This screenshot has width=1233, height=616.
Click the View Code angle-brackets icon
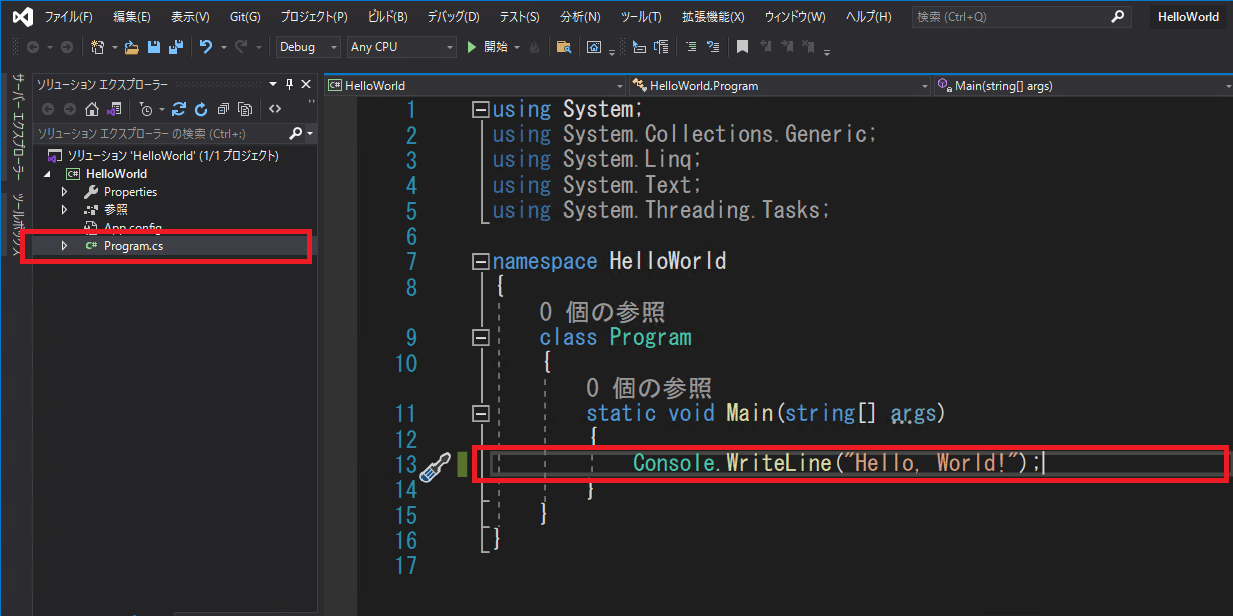pyautogui.click(x=275, y=109)
